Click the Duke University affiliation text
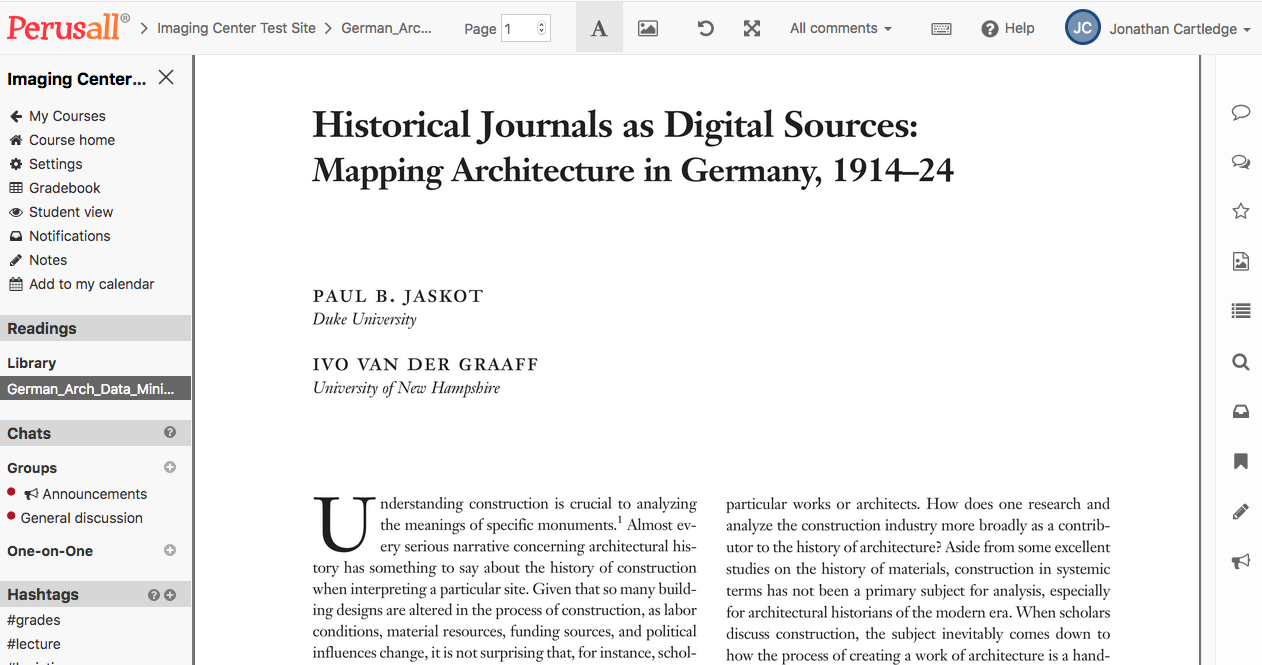 click(364, 319)
